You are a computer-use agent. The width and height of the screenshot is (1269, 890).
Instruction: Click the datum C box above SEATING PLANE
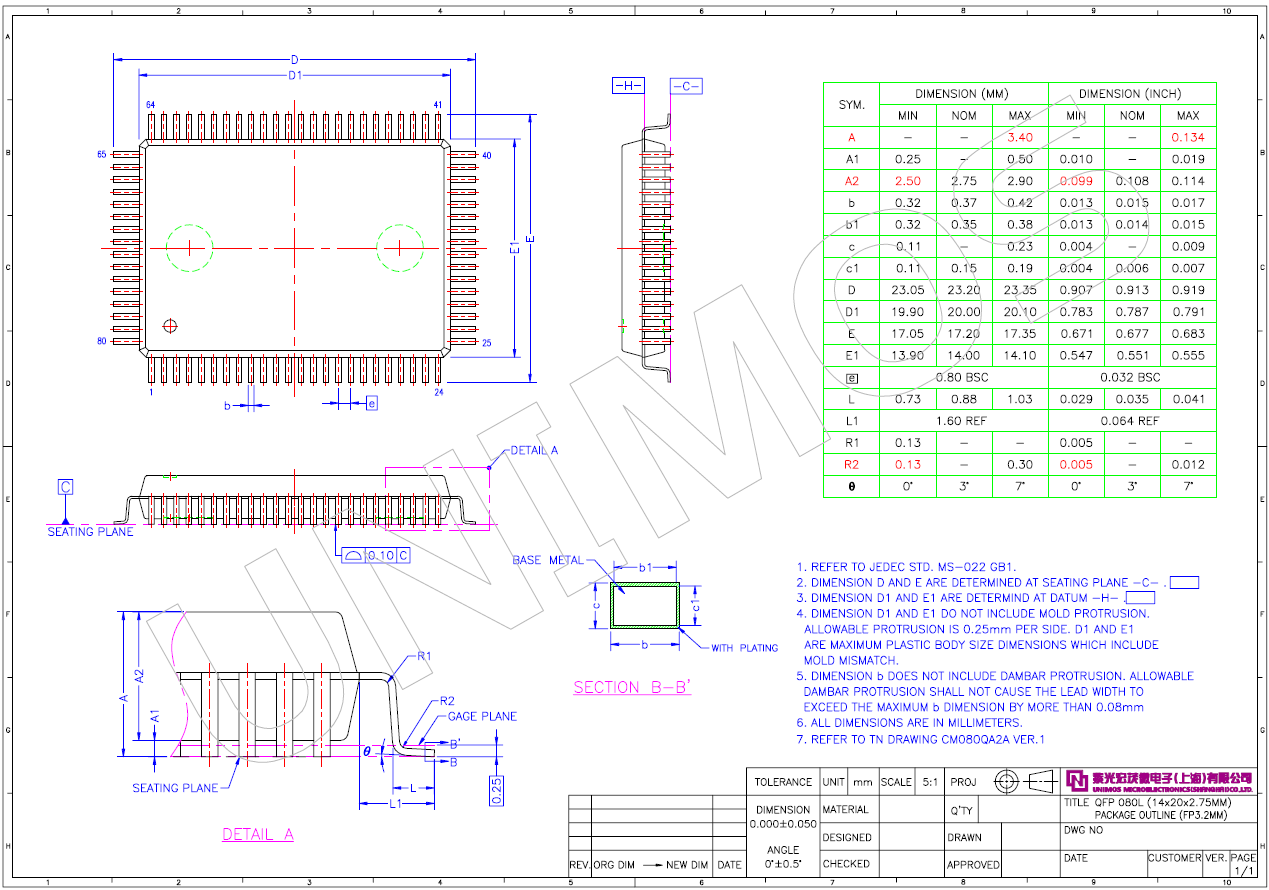coord(65,487)
